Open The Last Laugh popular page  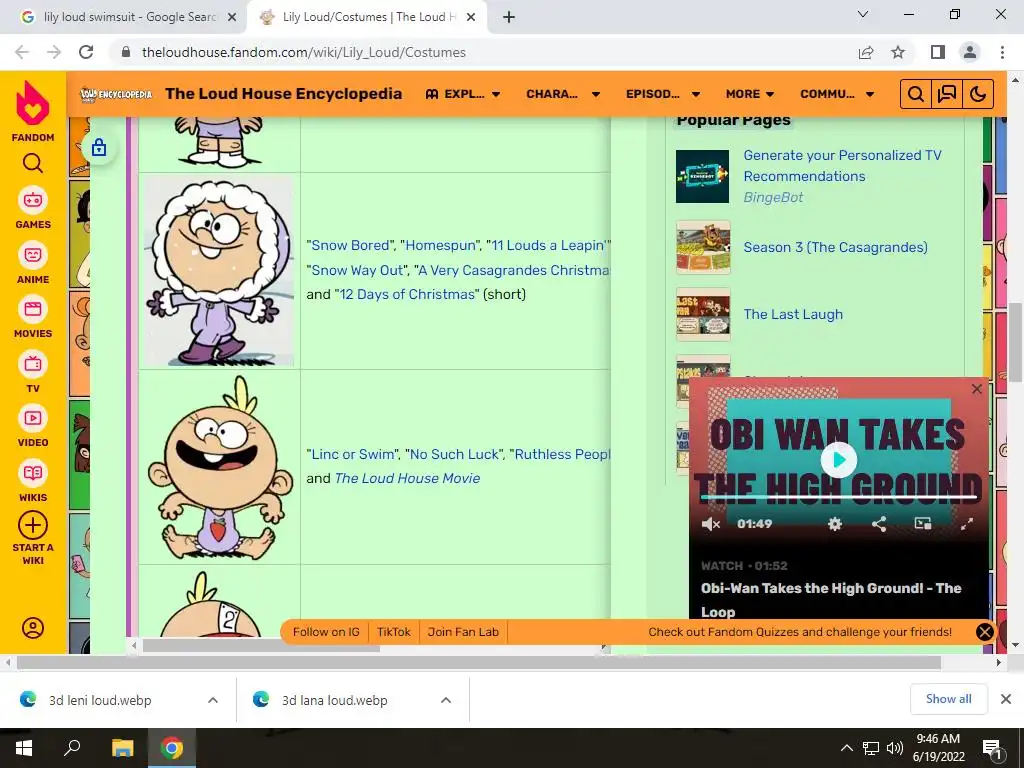(793, 315)
